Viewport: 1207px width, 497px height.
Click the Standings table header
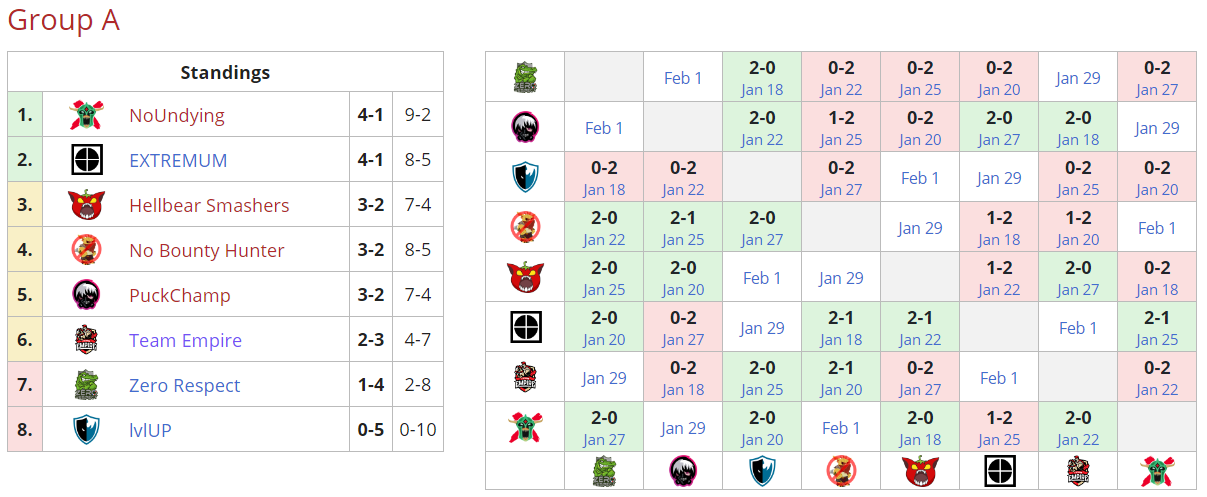[225, 72]
